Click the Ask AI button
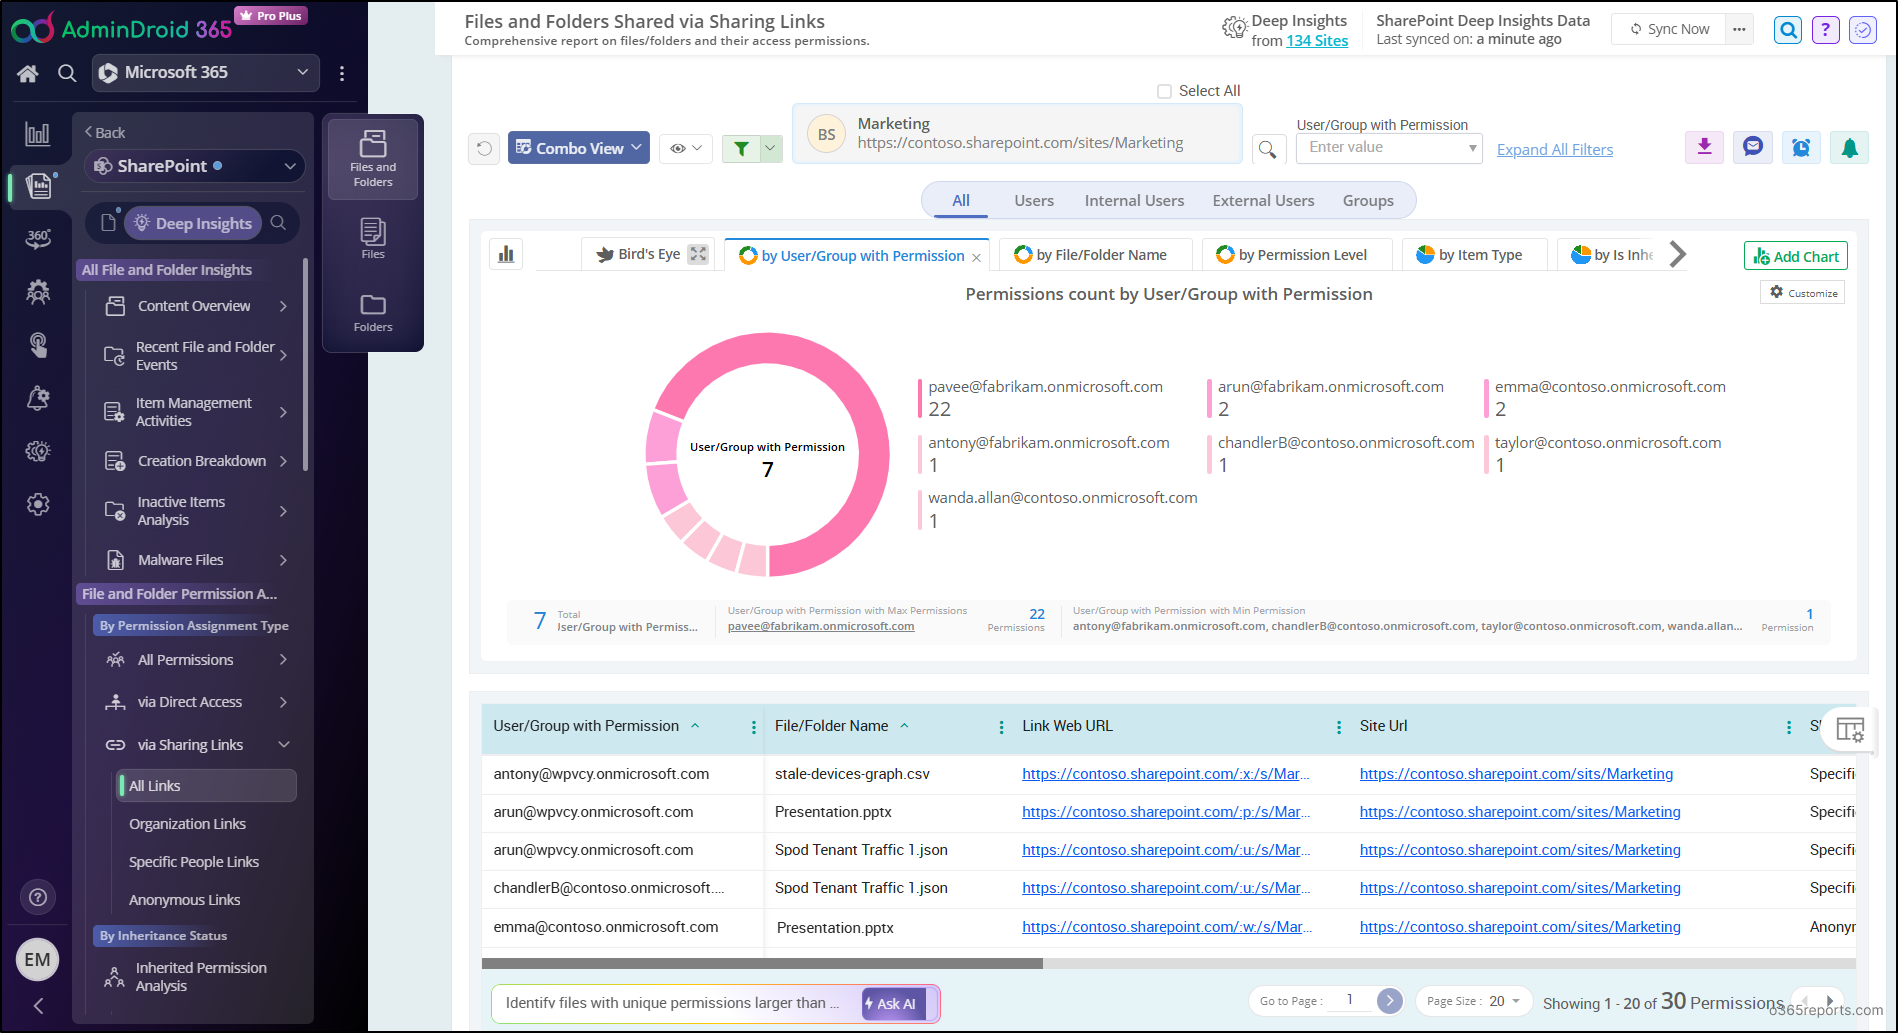 coord(894,1004)
